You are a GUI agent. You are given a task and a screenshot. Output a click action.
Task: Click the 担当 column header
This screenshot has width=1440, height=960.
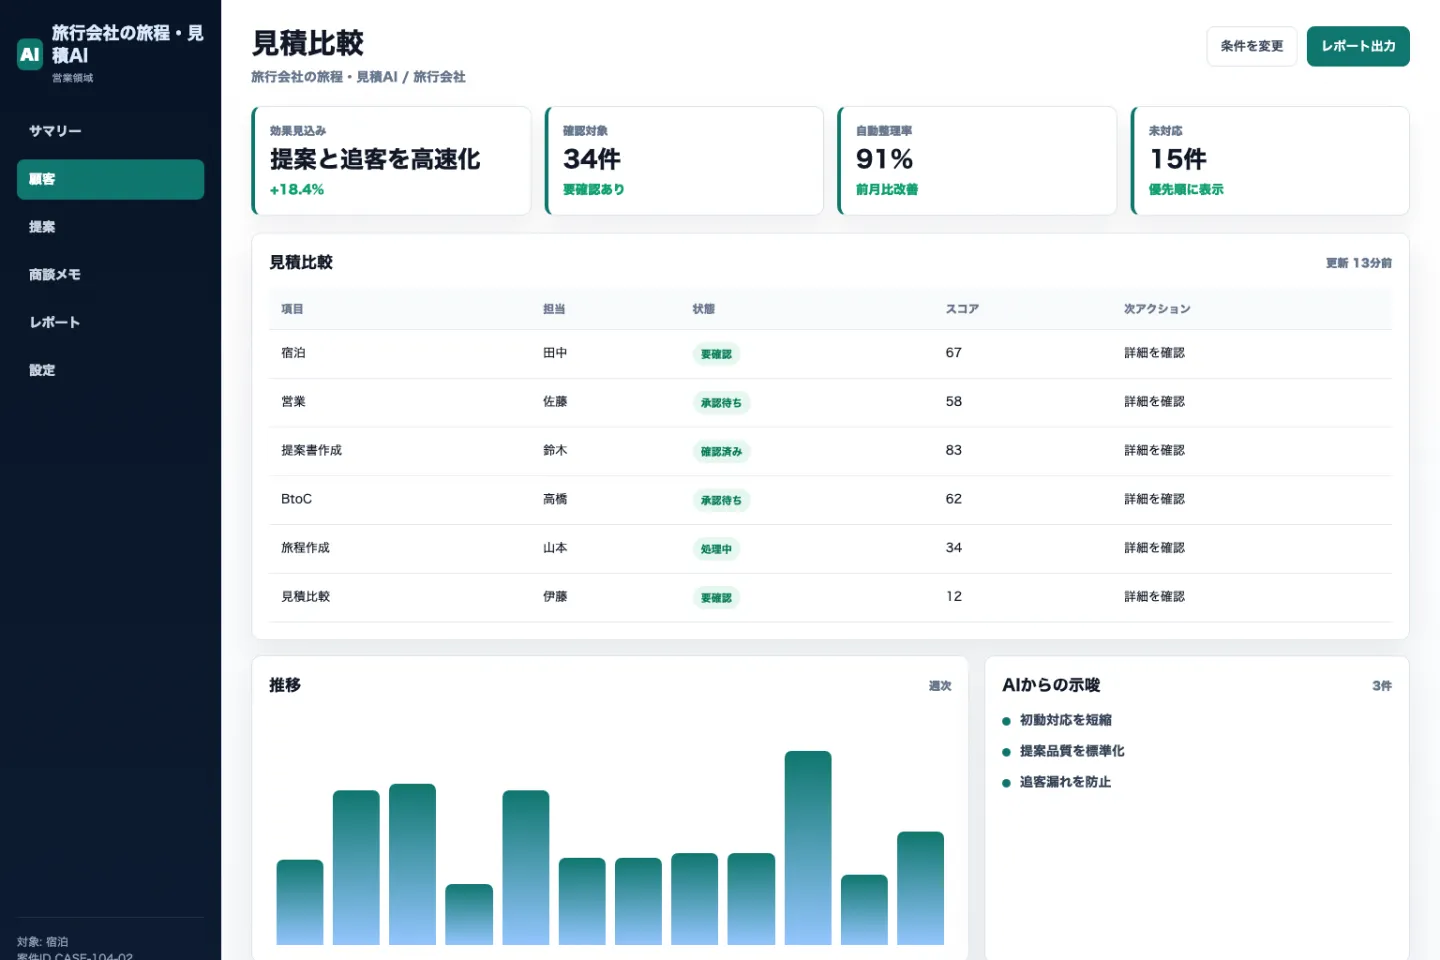(x=554, y=309)
